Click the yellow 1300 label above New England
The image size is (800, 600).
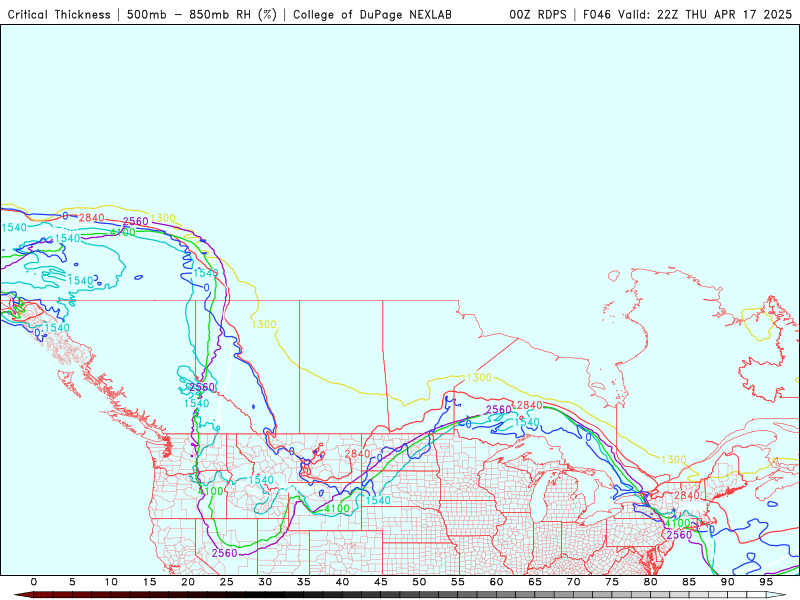click(x=673, y=460)
